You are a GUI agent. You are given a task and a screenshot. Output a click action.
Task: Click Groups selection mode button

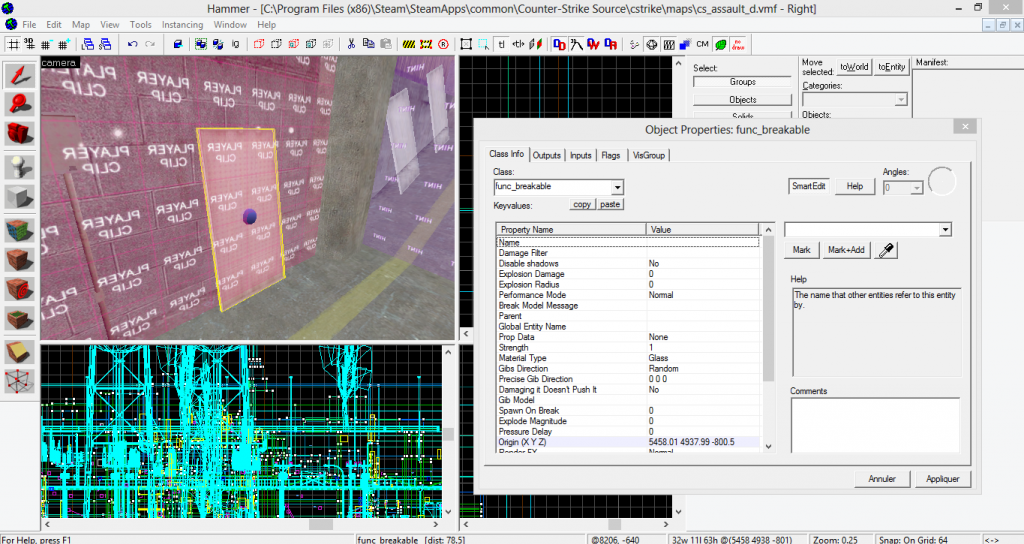pos(743,82)
